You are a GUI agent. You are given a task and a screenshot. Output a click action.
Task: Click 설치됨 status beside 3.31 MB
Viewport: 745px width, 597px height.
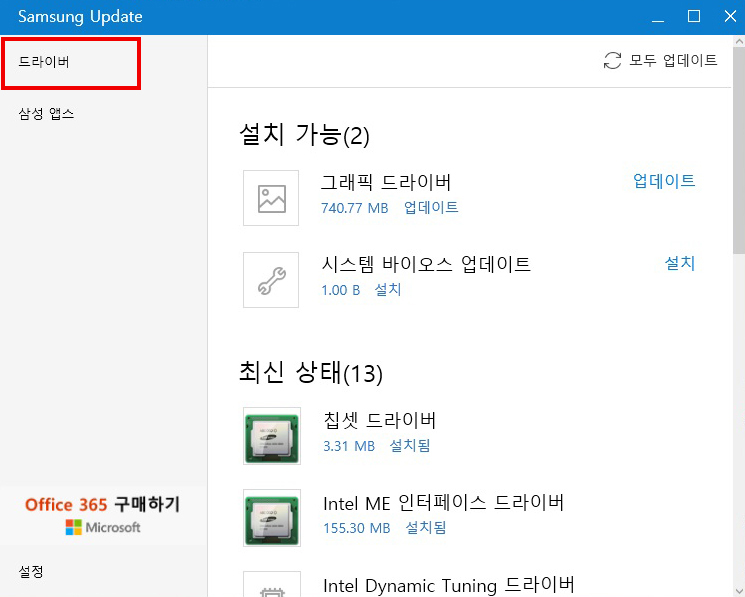[410, 445]
